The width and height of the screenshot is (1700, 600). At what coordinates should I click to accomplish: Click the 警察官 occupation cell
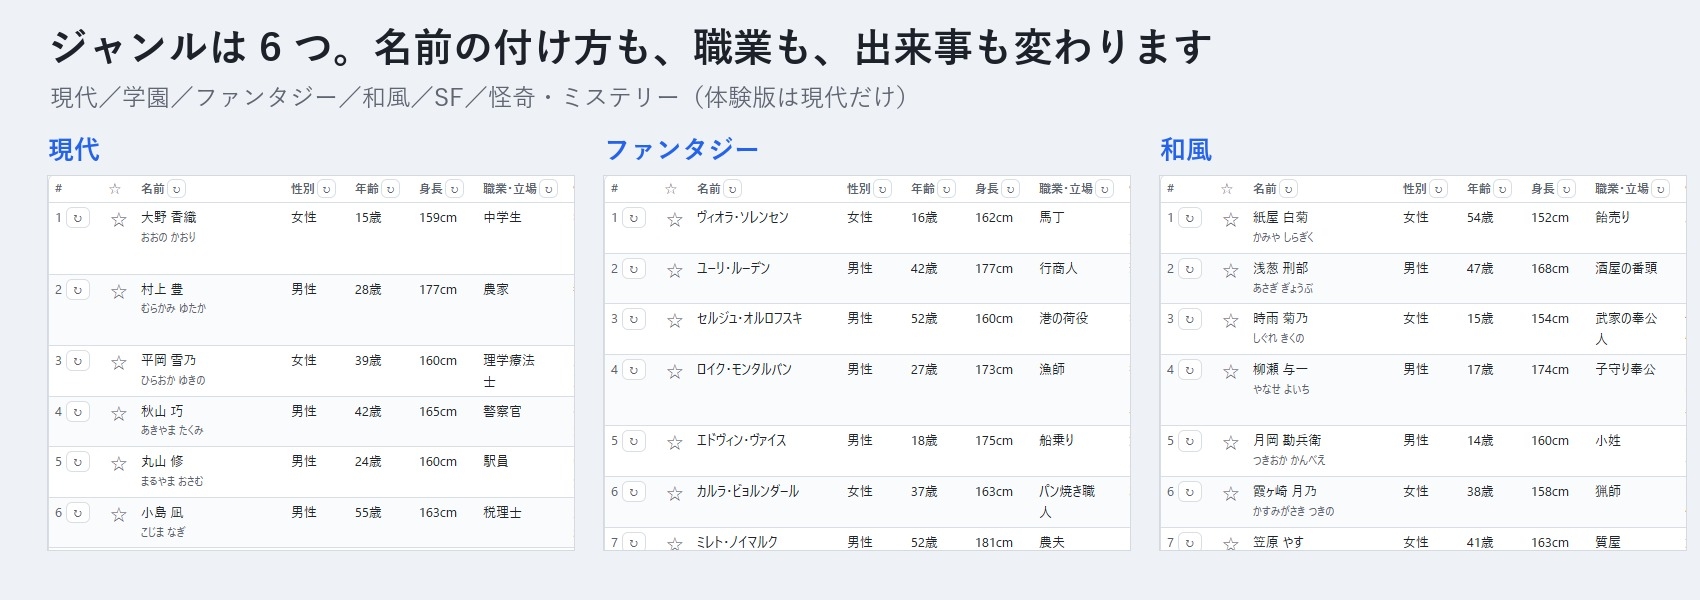tap(502, 411)
